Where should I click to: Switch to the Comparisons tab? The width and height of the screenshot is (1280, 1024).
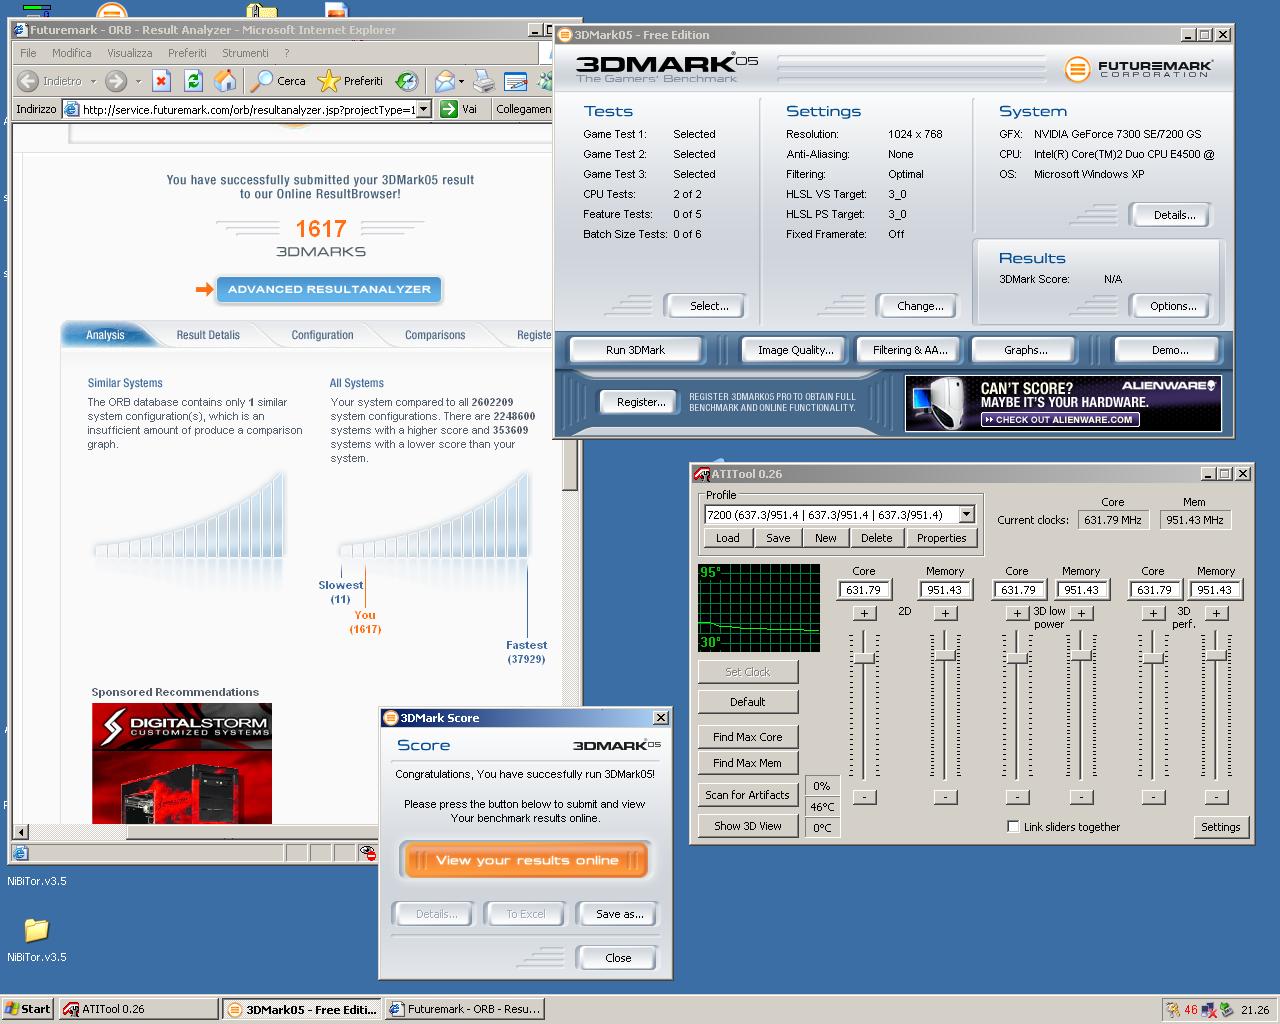coord(435,335)
